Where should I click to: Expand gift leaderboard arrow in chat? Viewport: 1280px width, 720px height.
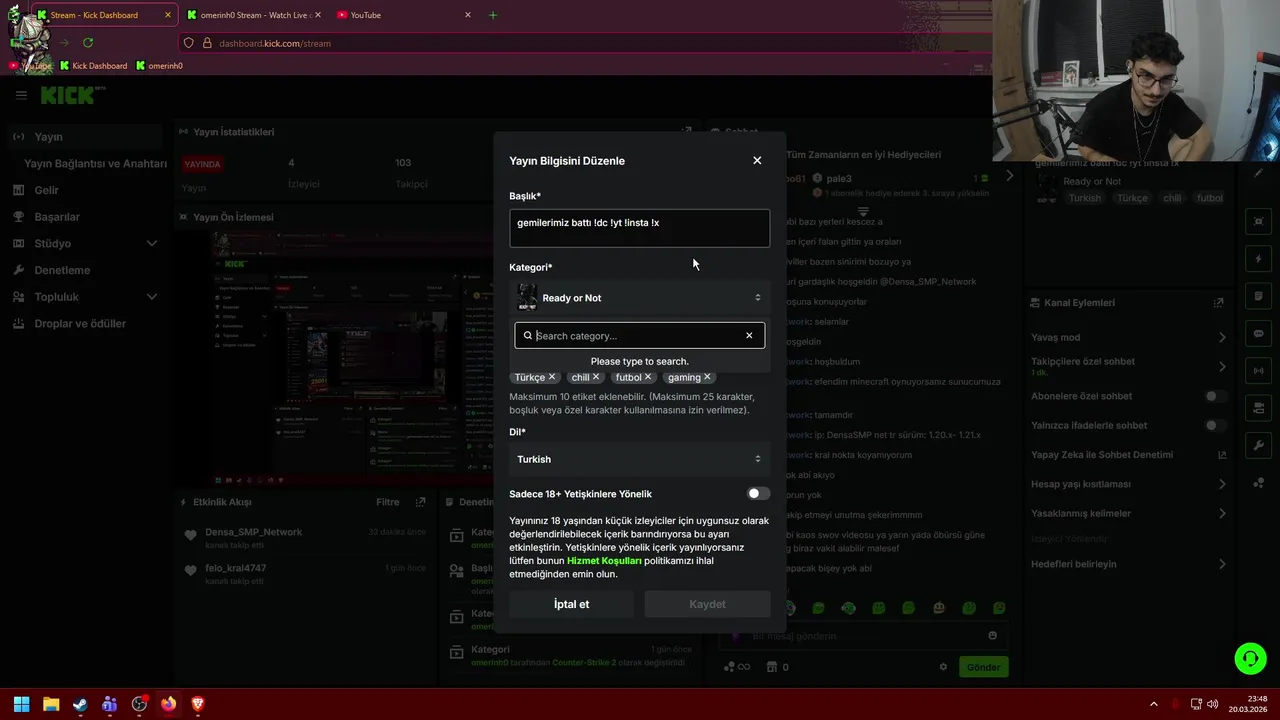pyautogui.click(x=1009, y=176)
